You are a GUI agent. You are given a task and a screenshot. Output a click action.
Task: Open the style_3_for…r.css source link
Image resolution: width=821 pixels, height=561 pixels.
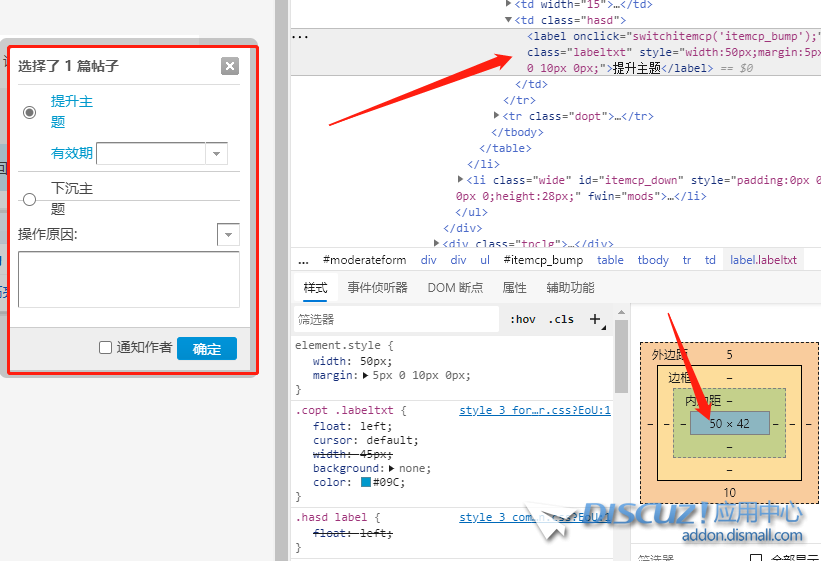click(x=534, y=410)
